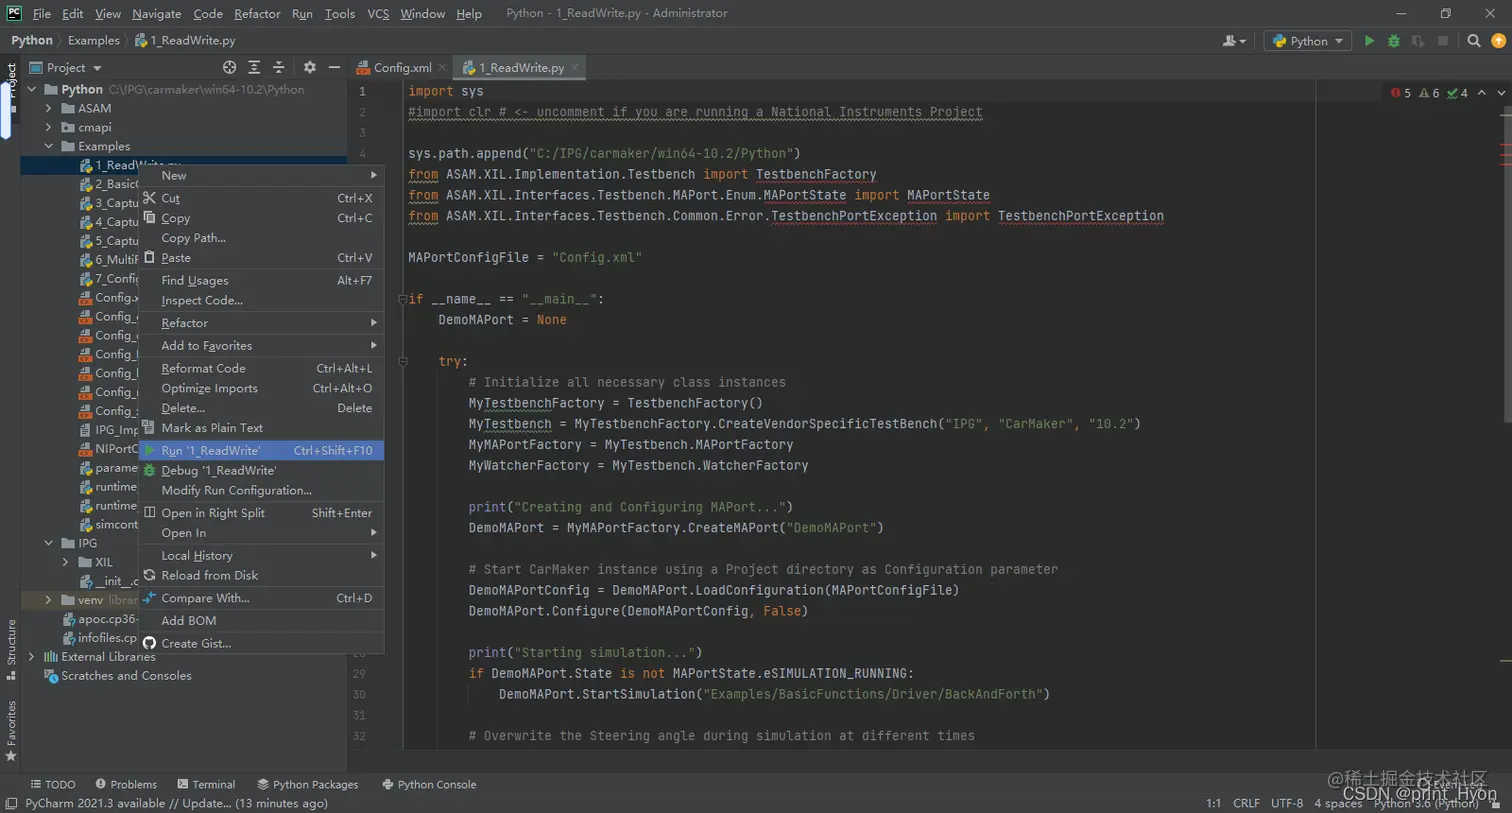
Task: Collapse the Examples folder
Action: coord(48,146)
